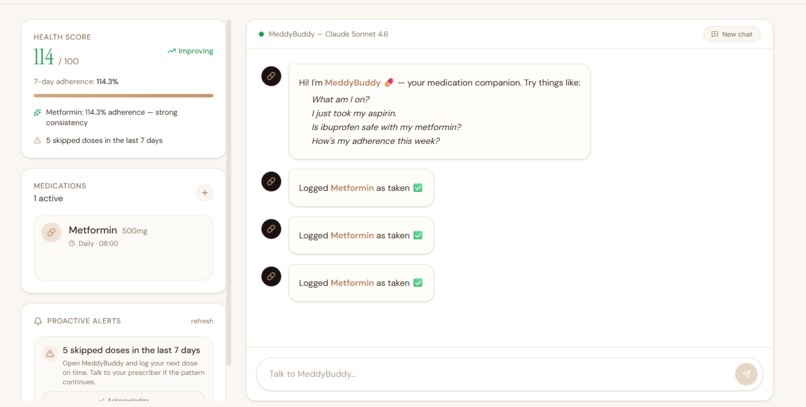Screen dimensions: 806x407
Task: Click warning icon beside 5 skipped doses alert card
Action: pyautogui.click(x=50, y=354)
